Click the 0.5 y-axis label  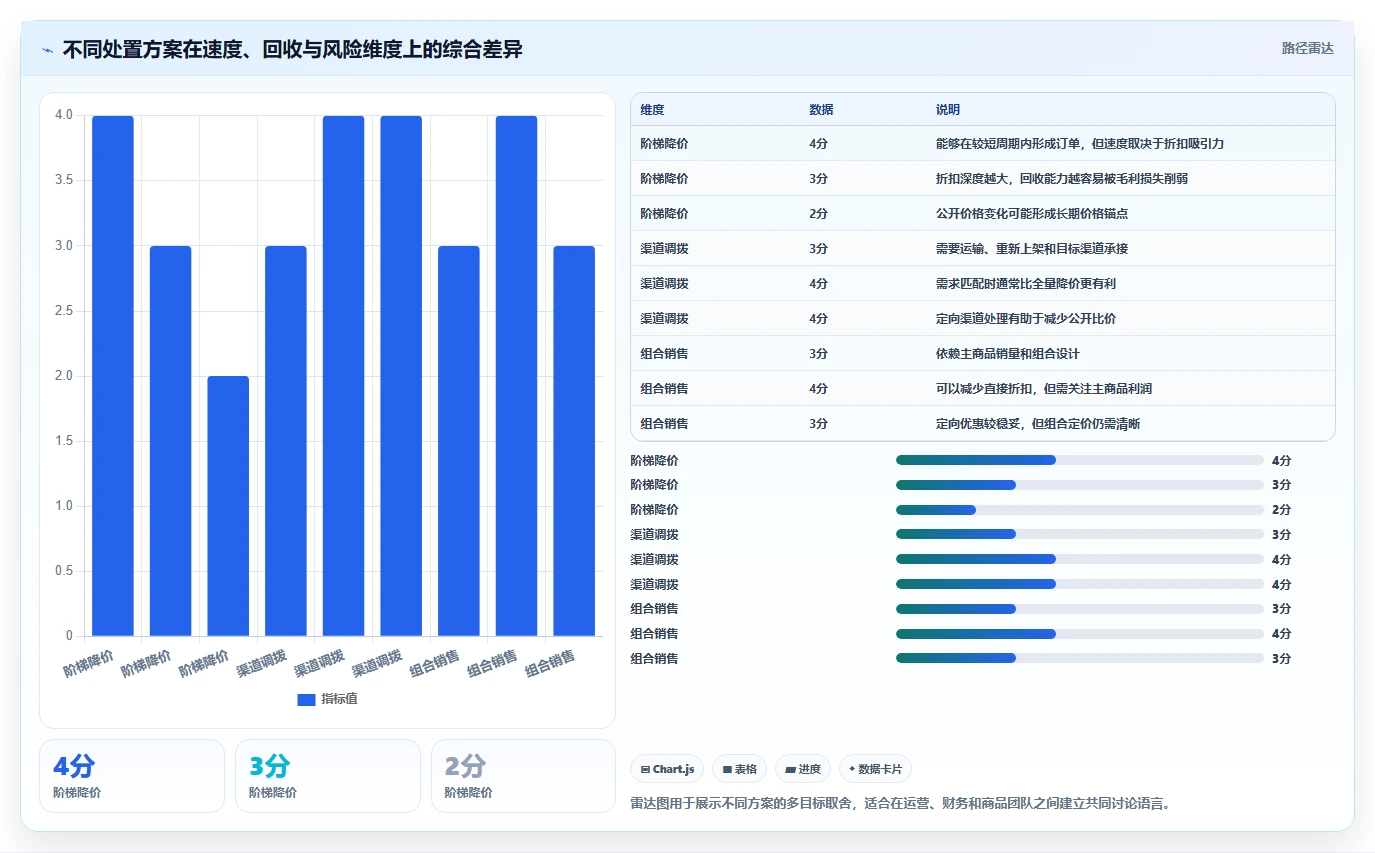point(64,571)
